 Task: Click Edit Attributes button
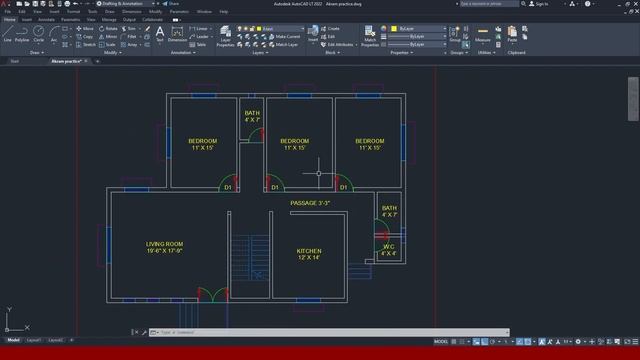pyautogui.click(x=337, y=44)
